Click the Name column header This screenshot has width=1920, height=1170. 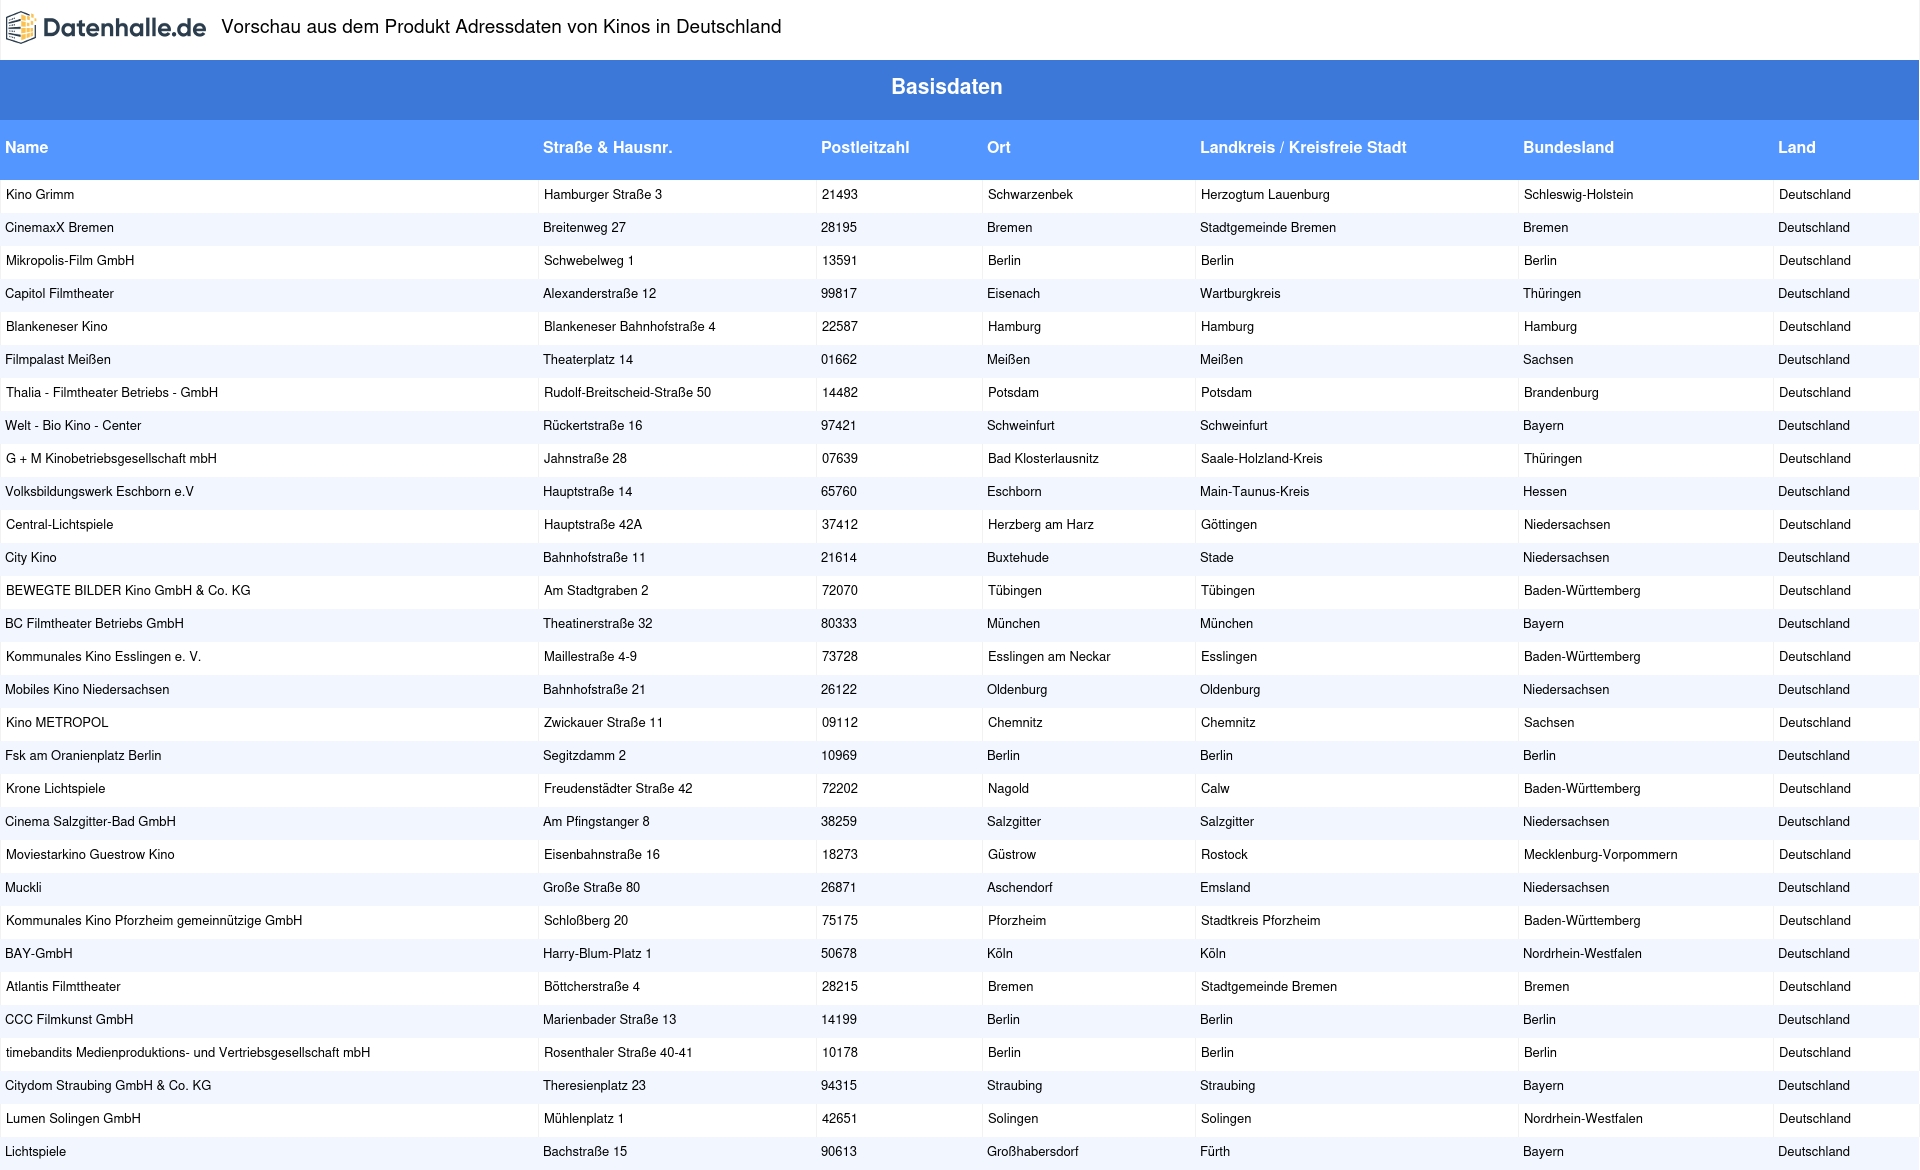click(26, 147)
